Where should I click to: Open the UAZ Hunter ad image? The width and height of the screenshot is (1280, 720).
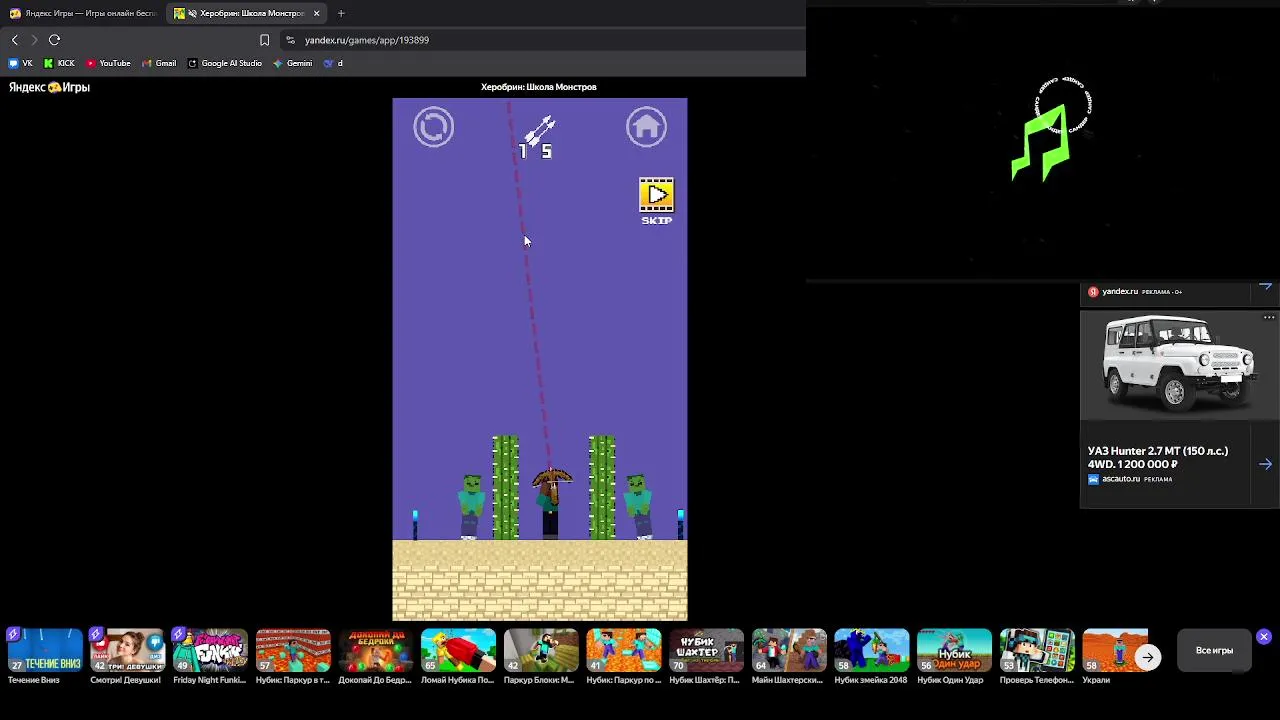click(x=1179, y=364)
